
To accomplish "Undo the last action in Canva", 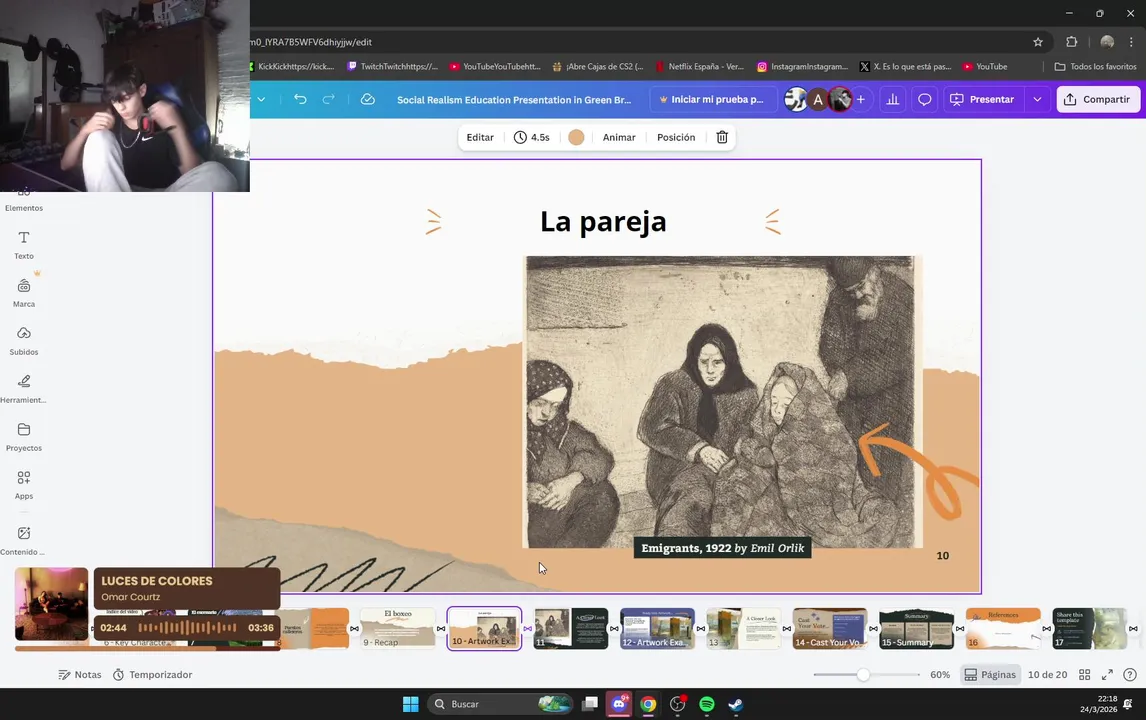I will tap(300, 99).
